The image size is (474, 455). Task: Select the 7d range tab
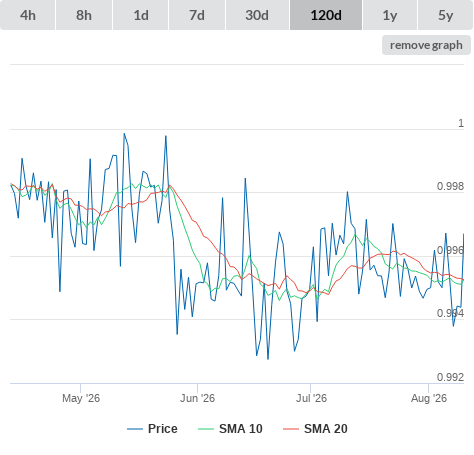(197, 15)
